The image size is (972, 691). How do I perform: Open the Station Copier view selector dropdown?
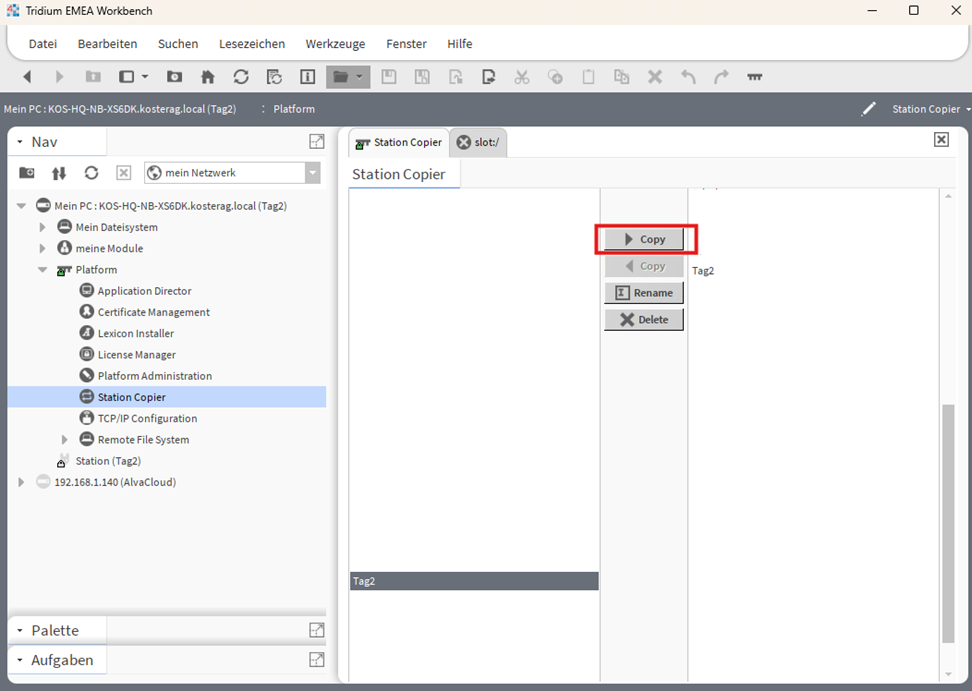point(931,109)
